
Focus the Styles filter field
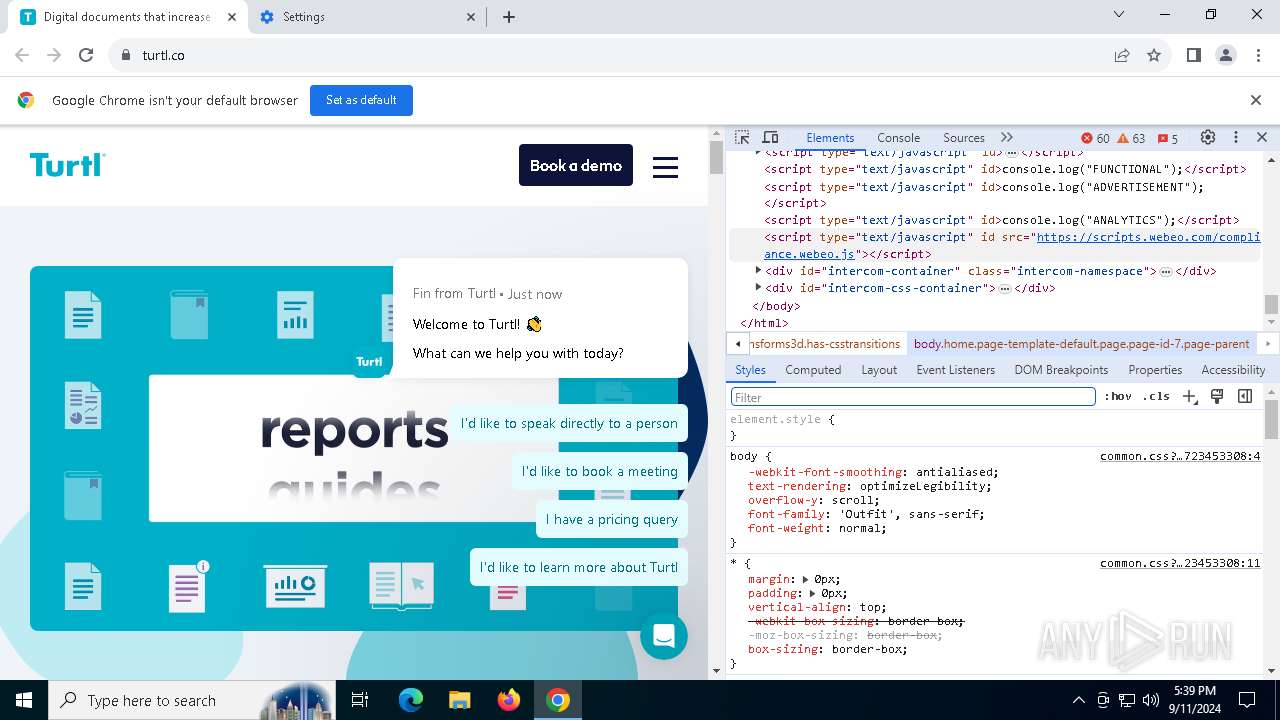pos(913,397)
